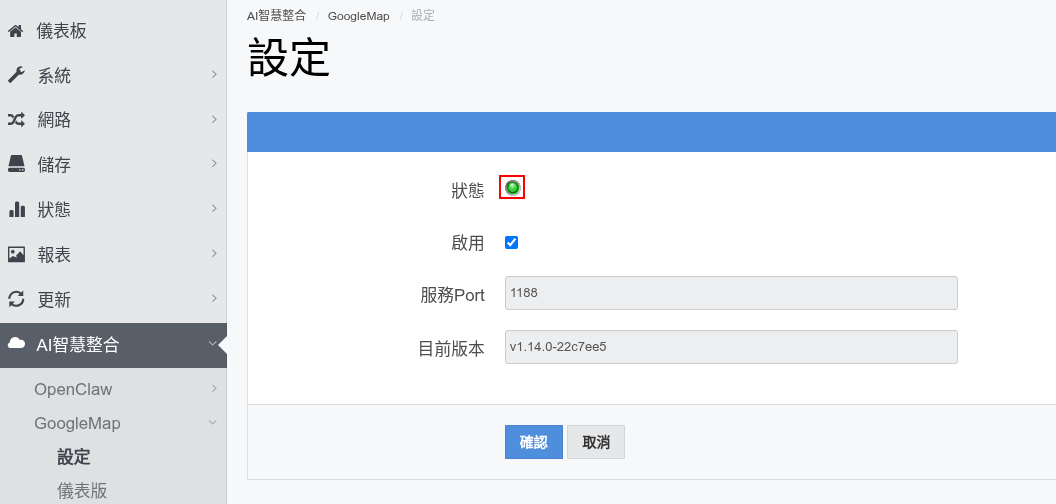Click the 啟用 label
The height and width of the screenshot is (504, 1056).
click(x=468, y=243)
